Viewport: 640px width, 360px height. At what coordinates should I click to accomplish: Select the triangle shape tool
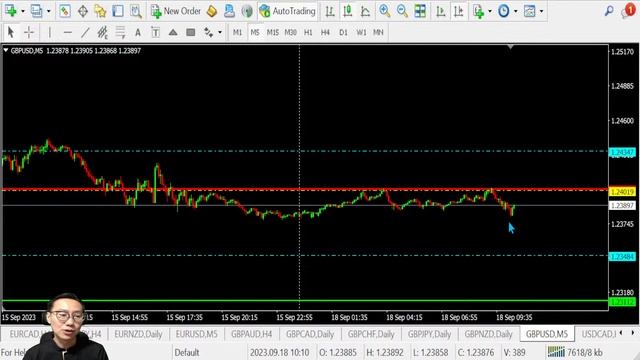click(x=173, y=32)
